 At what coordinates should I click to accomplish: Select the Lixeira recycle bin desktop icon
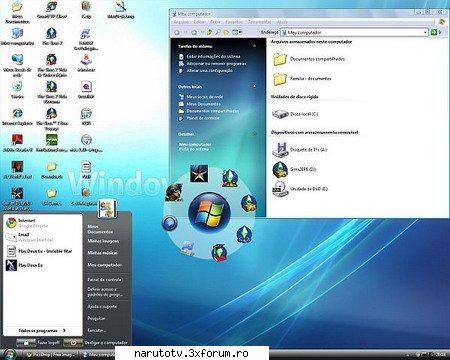tap(17, 90)
